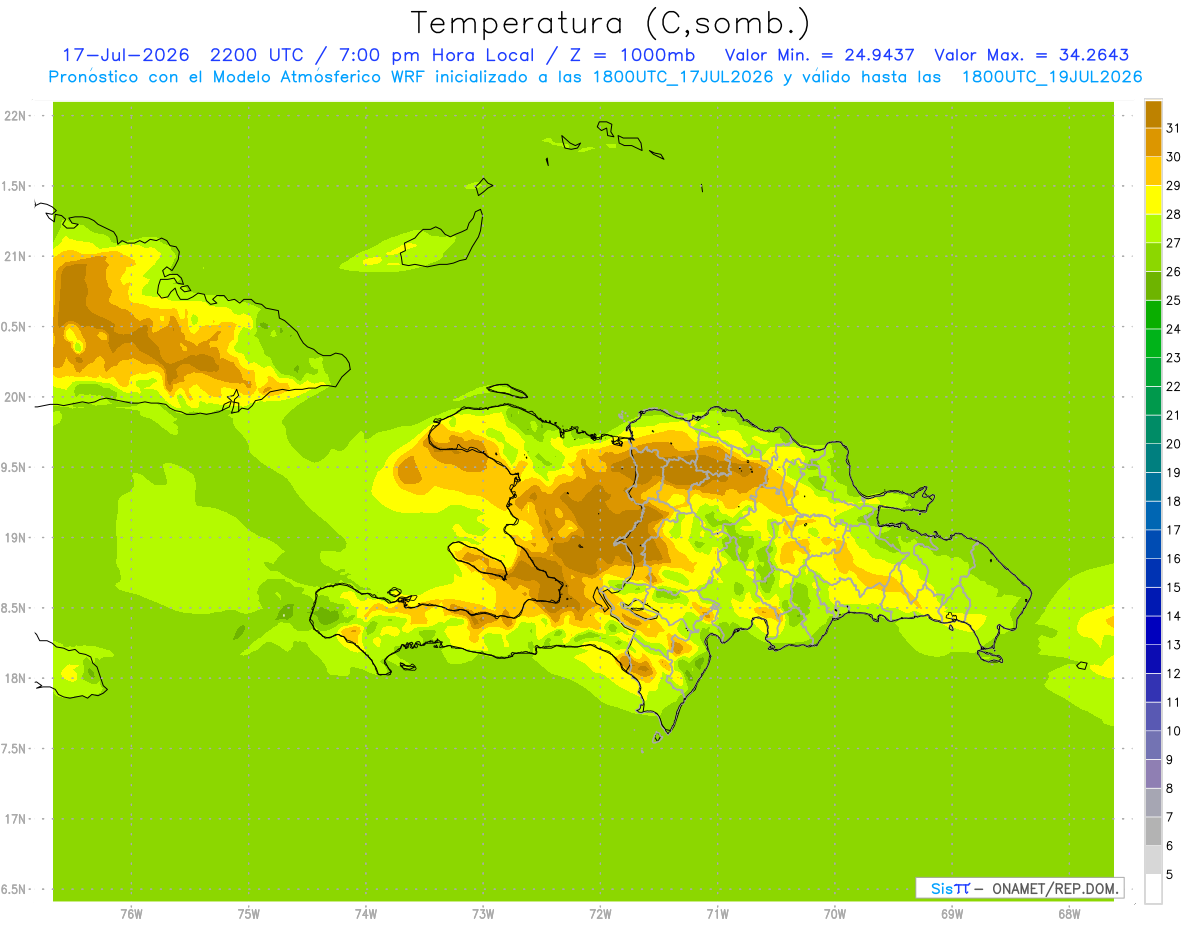The width and height of the screenshot is (1200, 927).
Task: Select the initialization time '1800UTC_17JUL2026'
Action: [x=683, y=76]
